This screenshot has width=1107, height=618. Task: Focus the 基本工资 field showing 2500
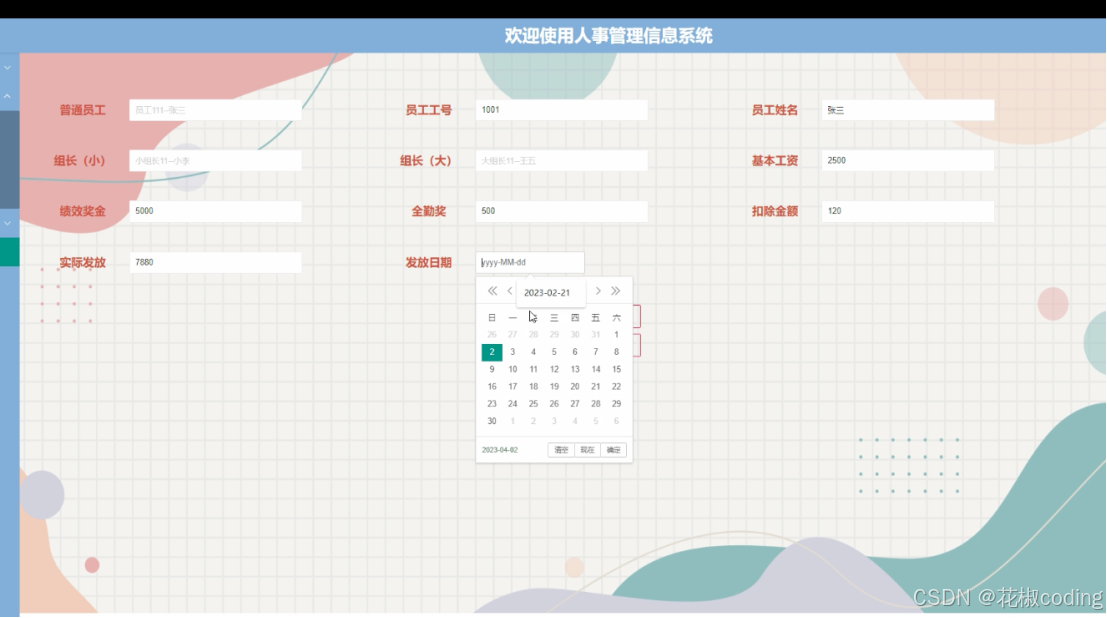908,161
